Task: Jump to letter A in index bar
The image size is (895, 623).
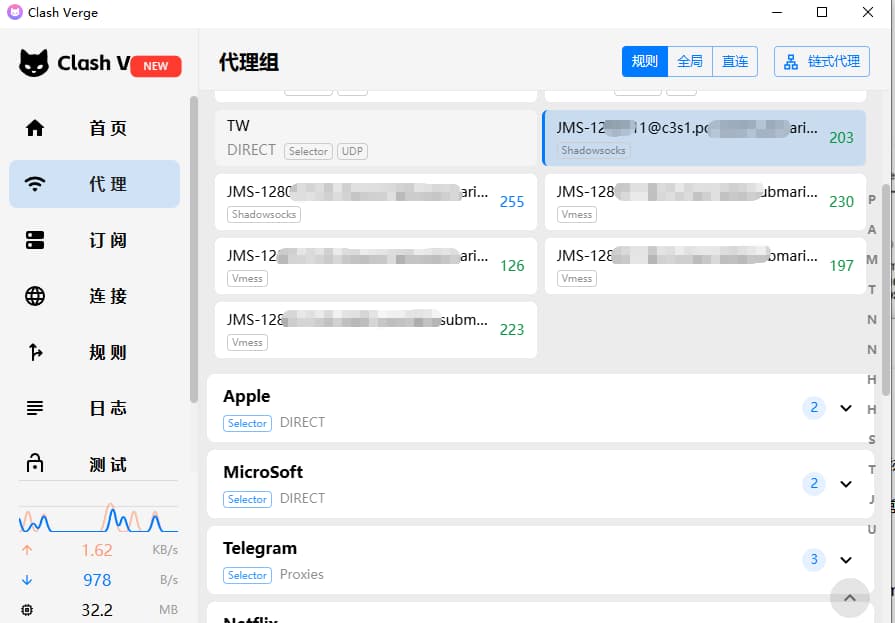Action: coord(872,230)
